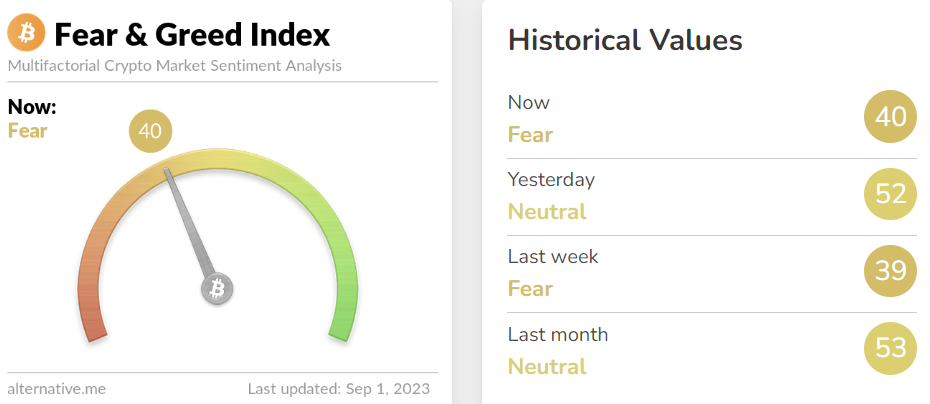Click the 40 badge above the gauge
Screen dimensions: 930x404
(x=150, y=131)
